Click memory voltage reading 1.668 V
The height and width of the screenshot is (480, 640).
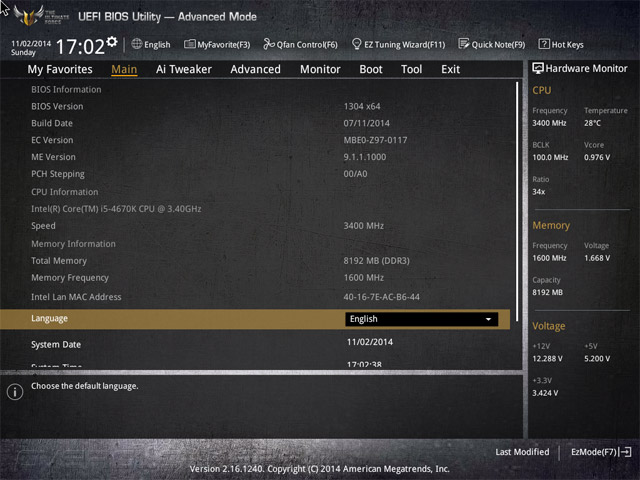click(597, 258)
